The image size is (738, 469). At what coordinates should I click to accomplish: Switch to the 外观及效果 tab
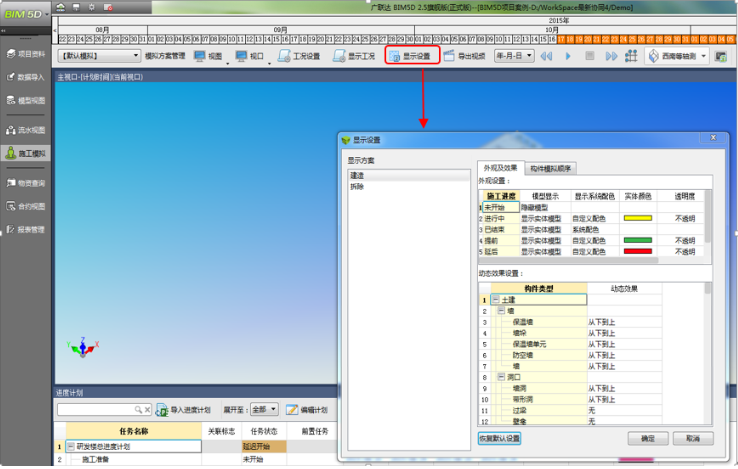click(x=500, y=168)
